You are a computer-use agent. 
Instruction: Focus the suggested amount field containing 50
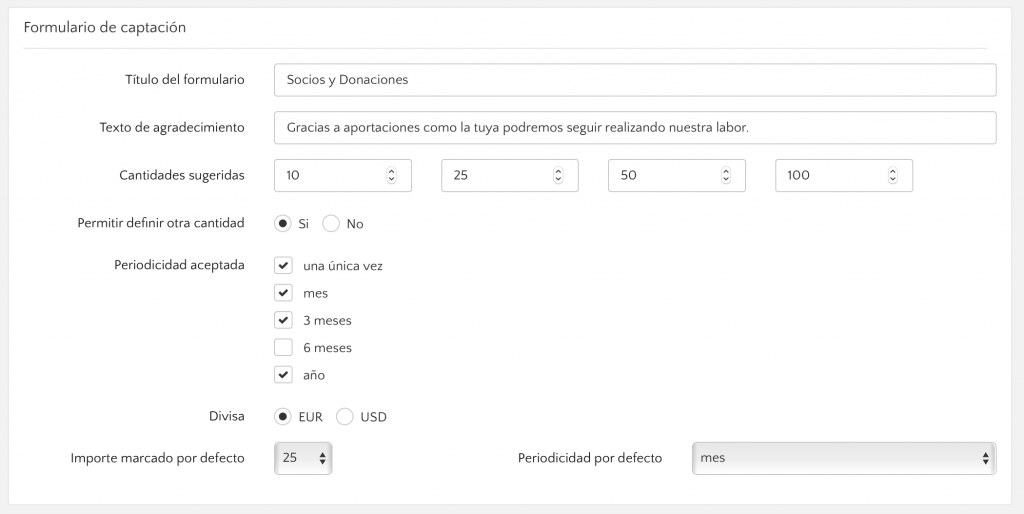tap(677, 175)
